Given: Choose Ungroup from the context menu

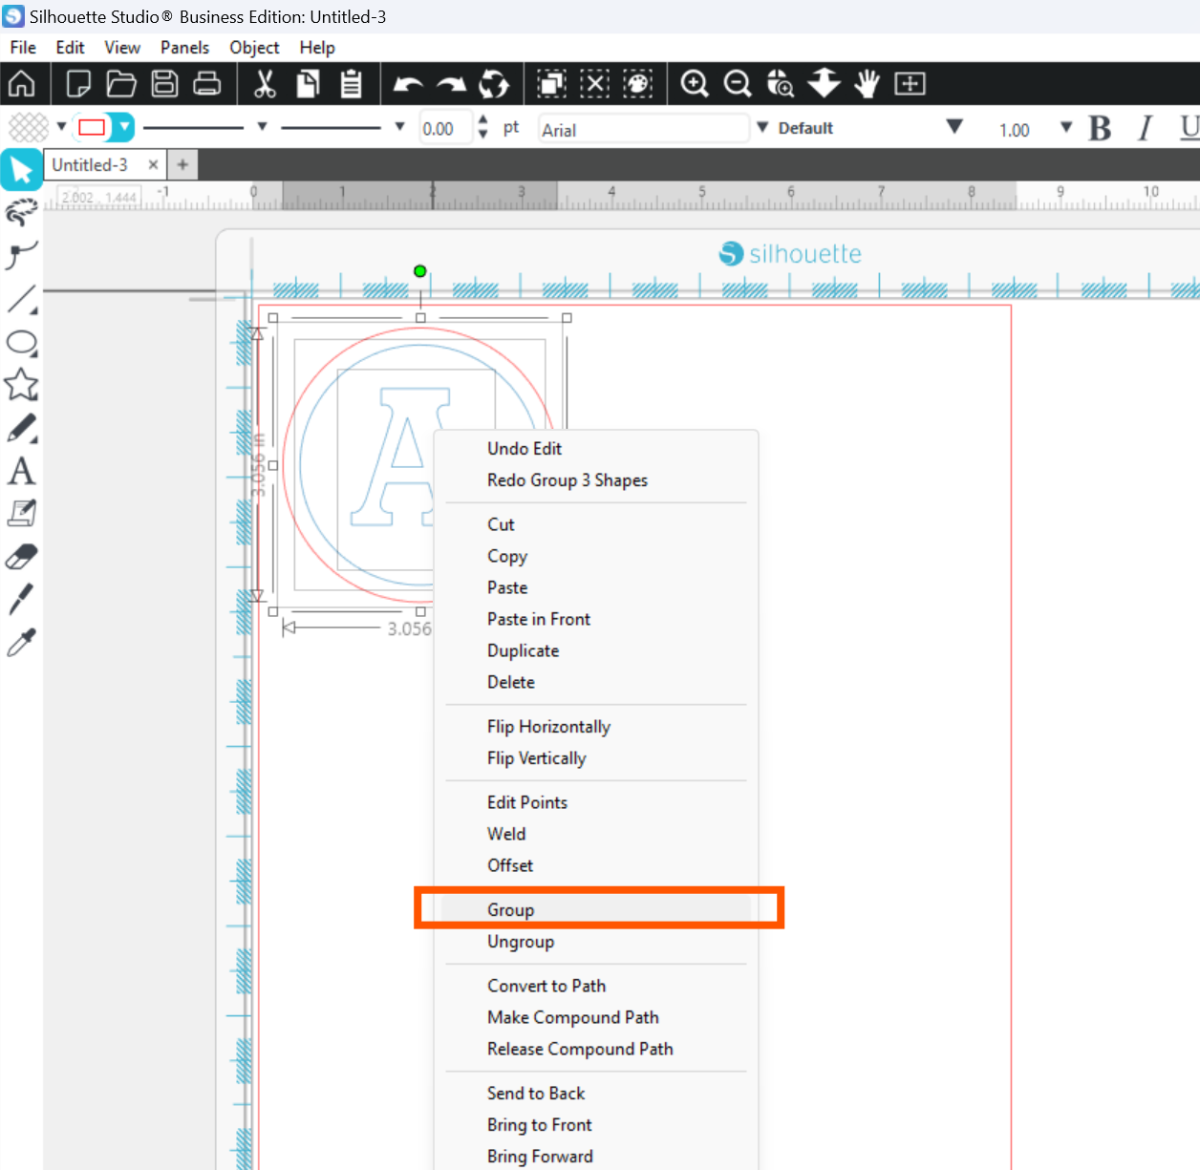Looking at the screenshot, I should tap(596, 941).
